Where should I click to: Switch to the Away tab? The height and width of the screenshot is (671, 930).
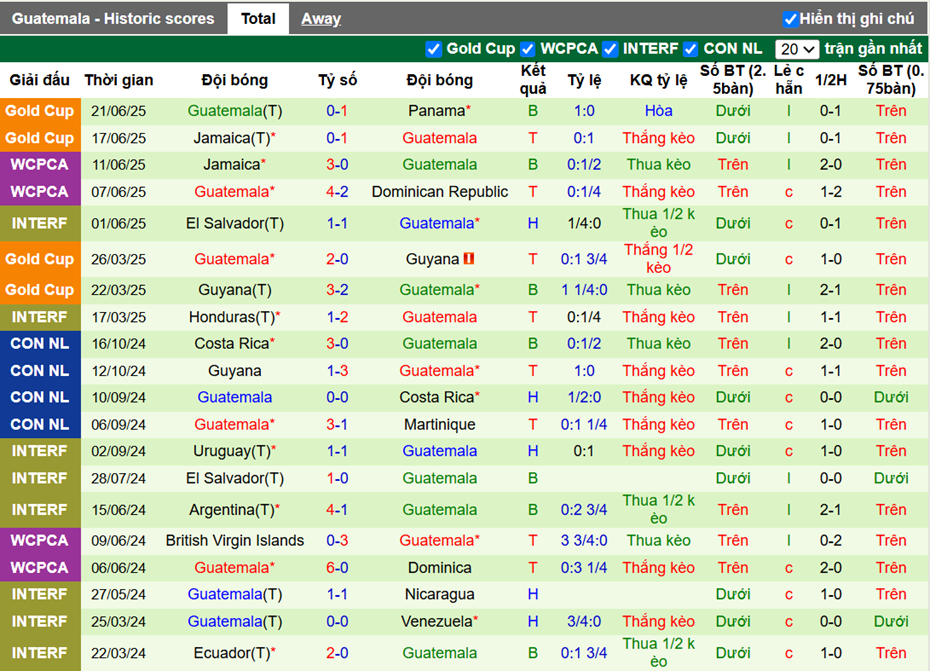321,19
